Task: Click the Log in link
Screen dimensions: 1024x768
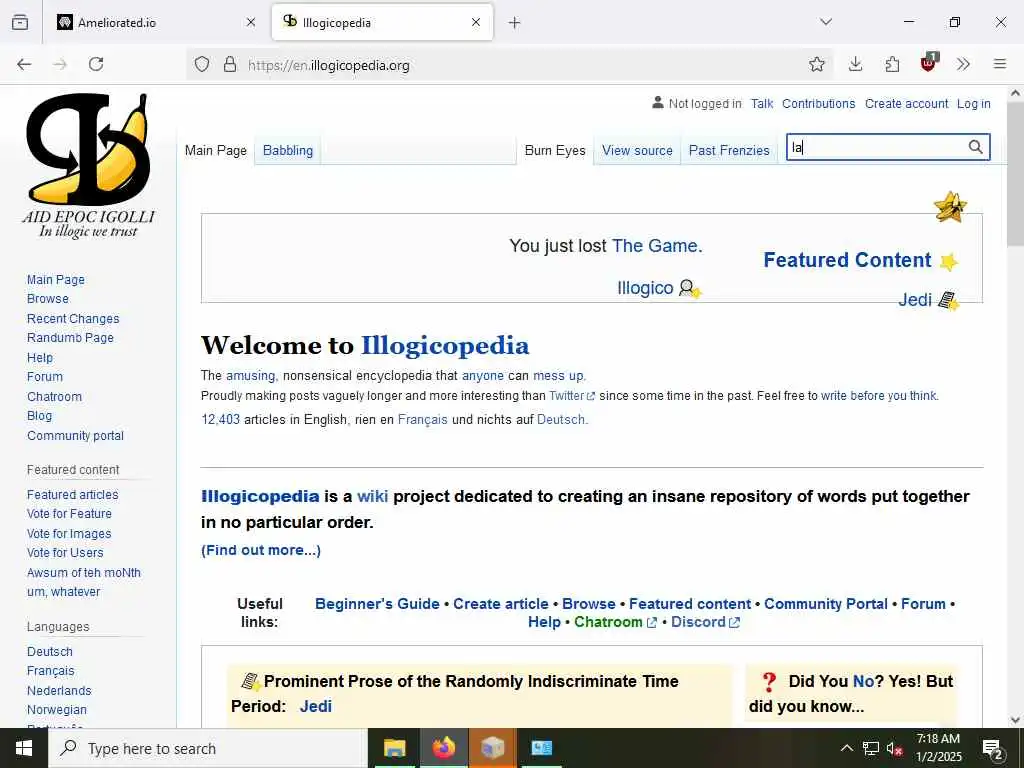Action: (973, 103)
